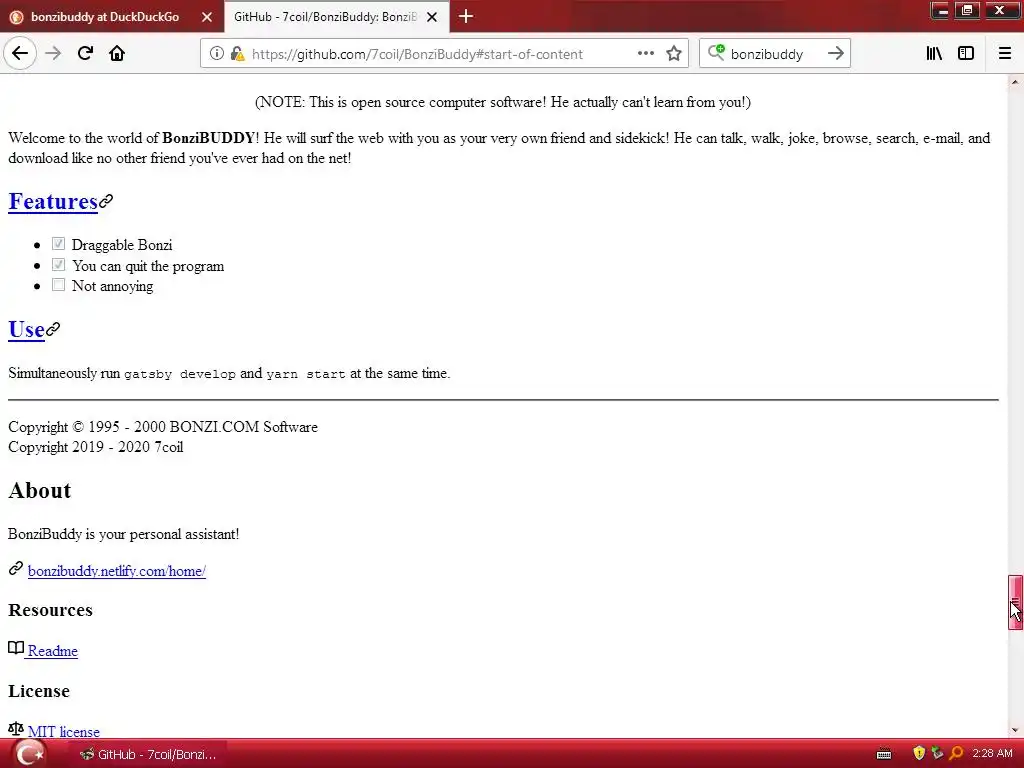
Task: Click the search engine magnifier icon
Action: (716, 53)
